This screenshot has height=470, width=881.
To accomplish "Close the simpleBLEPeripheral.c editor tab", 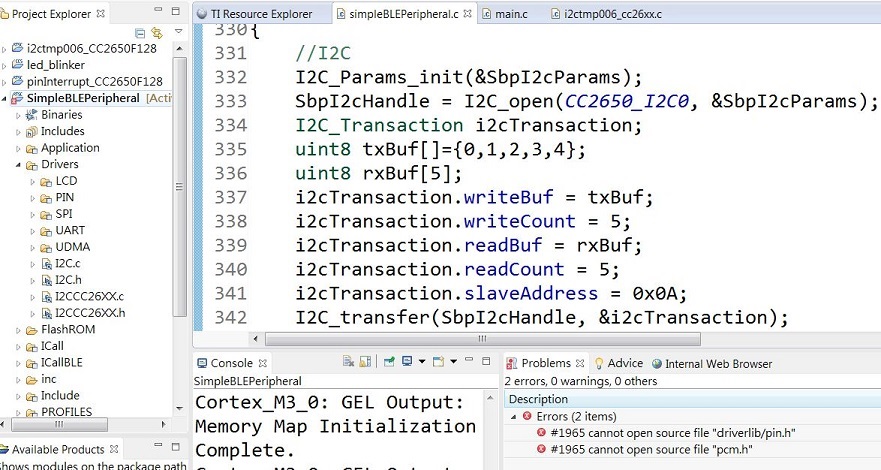I will point(467,14).
